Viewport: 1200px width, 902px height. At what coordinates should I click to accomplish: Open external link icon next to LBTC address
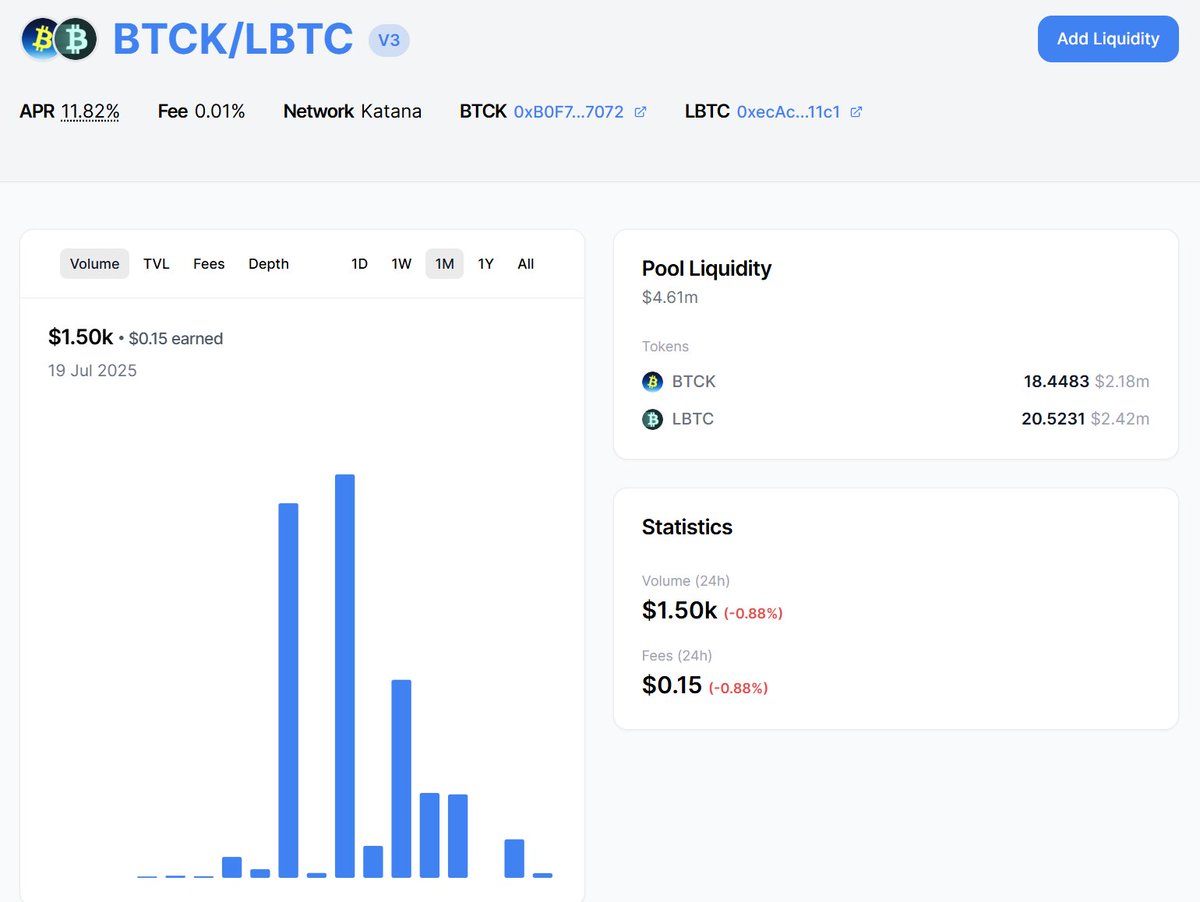point(856,112)
